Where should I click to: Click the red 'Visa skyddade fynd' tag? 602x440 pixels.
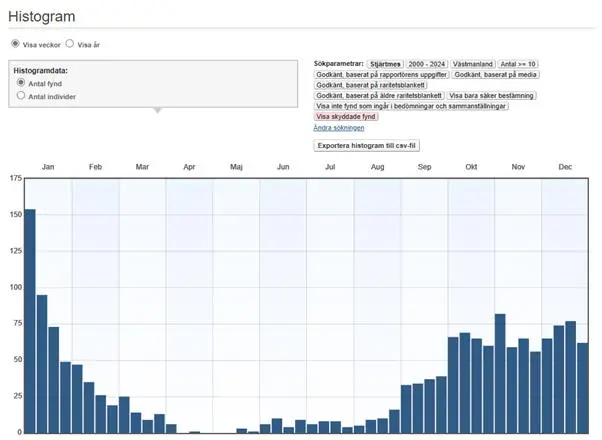[347, 117]
